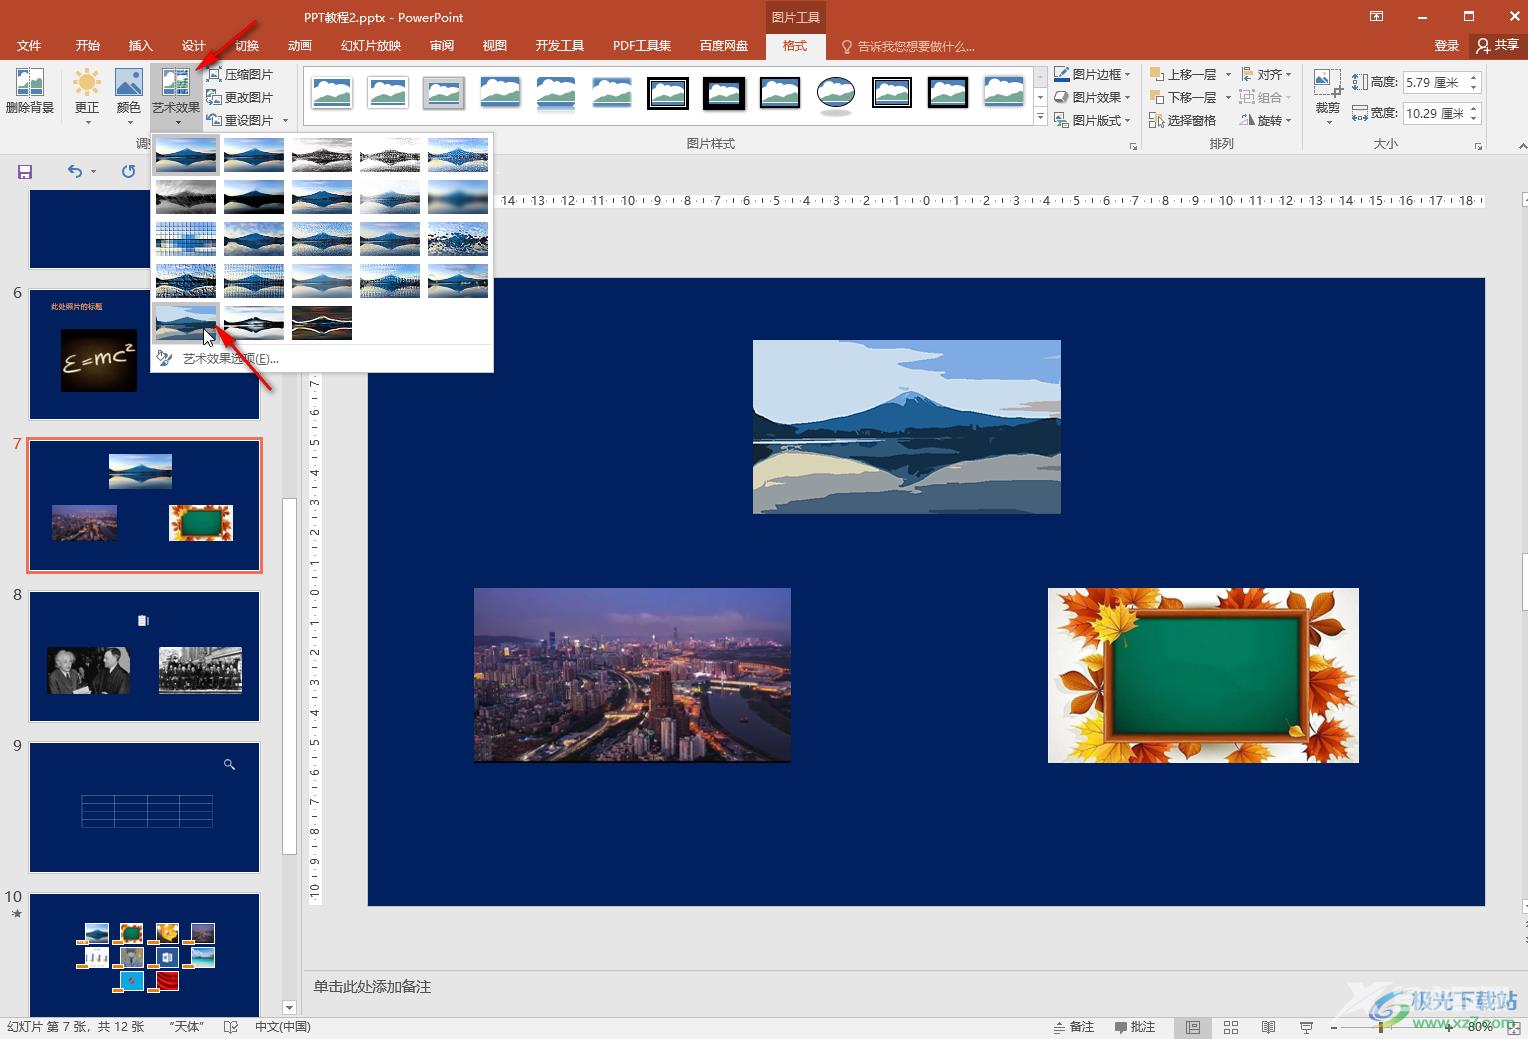Switch to the PDF工具集 tab

[x=642, y=45]
